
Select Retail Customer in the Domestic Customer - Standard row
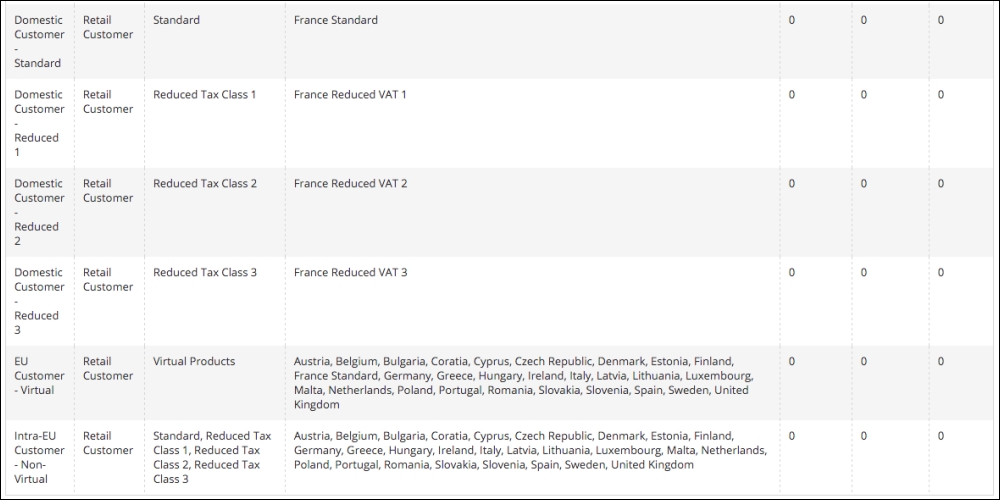108,27
